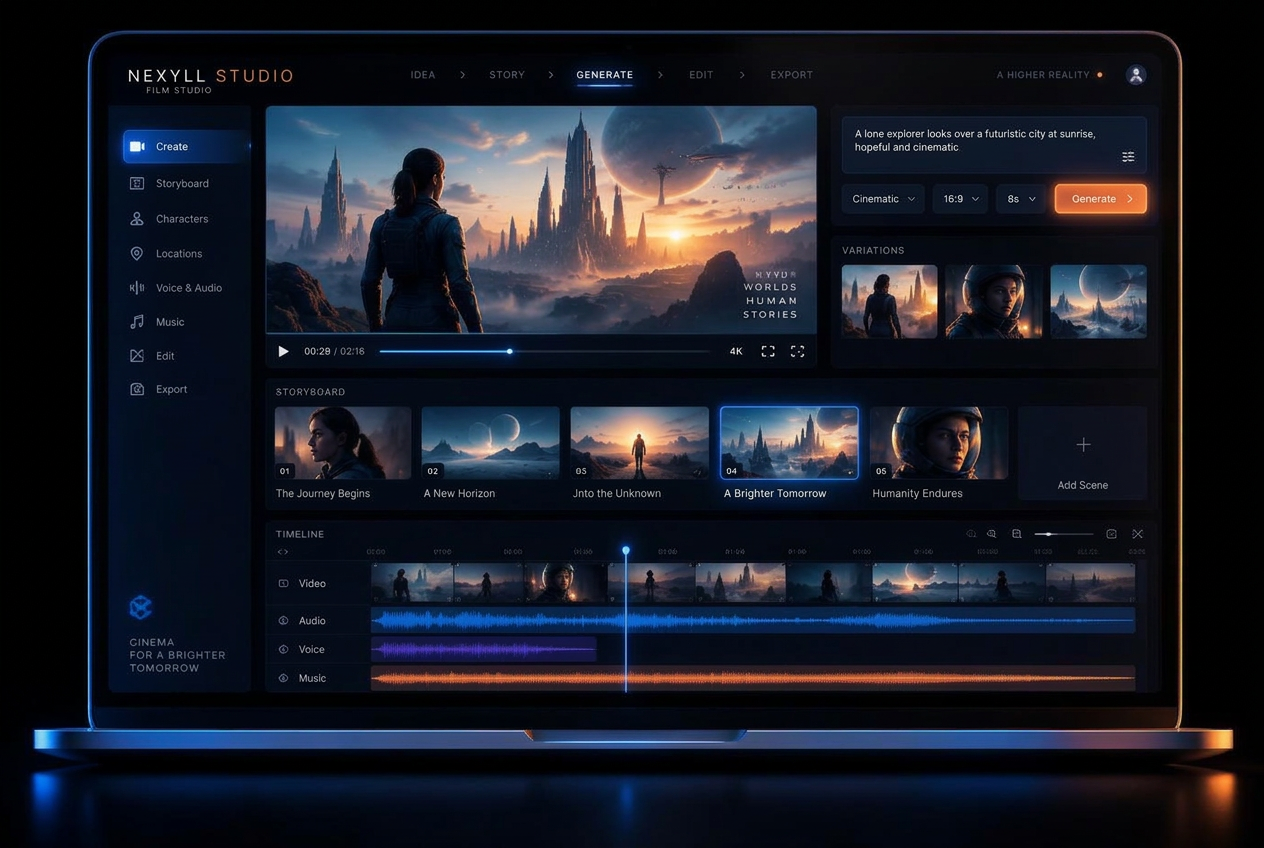1264x848 pixels.
Task: Click the video playback progress bar
Action: pos(545,351)
